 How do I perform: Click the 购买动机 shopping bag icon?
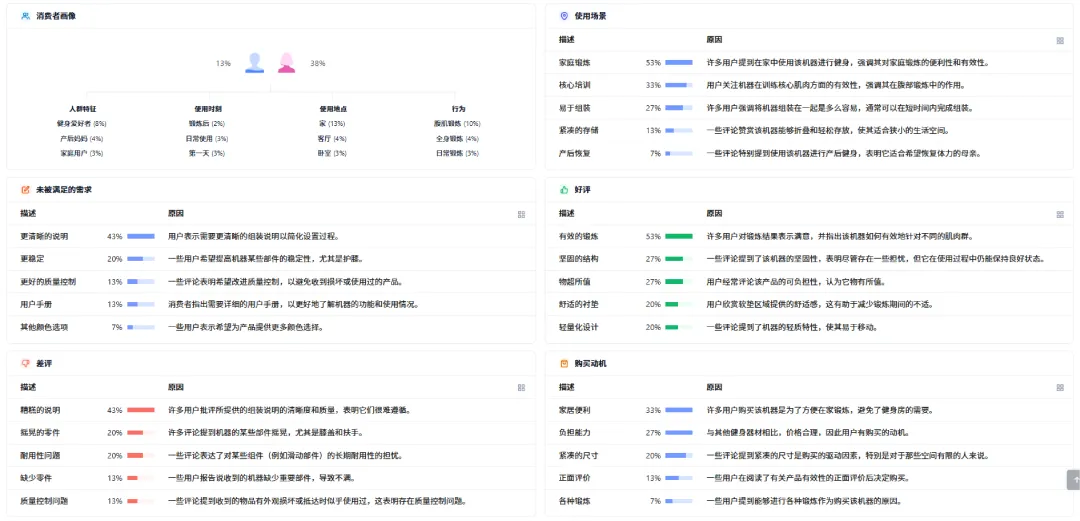565,363
